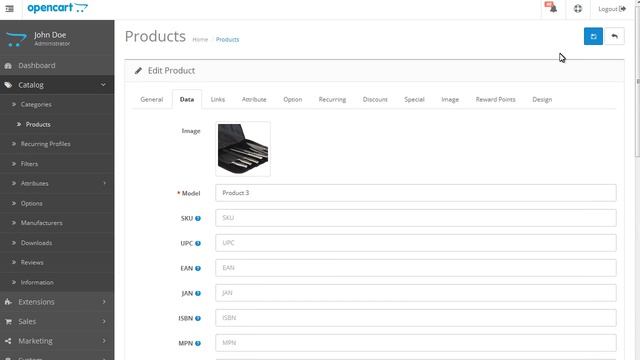Click the ISBN input field
Image resolution: width=640 pixels, height=360 pixels.
pyautogui.click(x=416, y=318)
